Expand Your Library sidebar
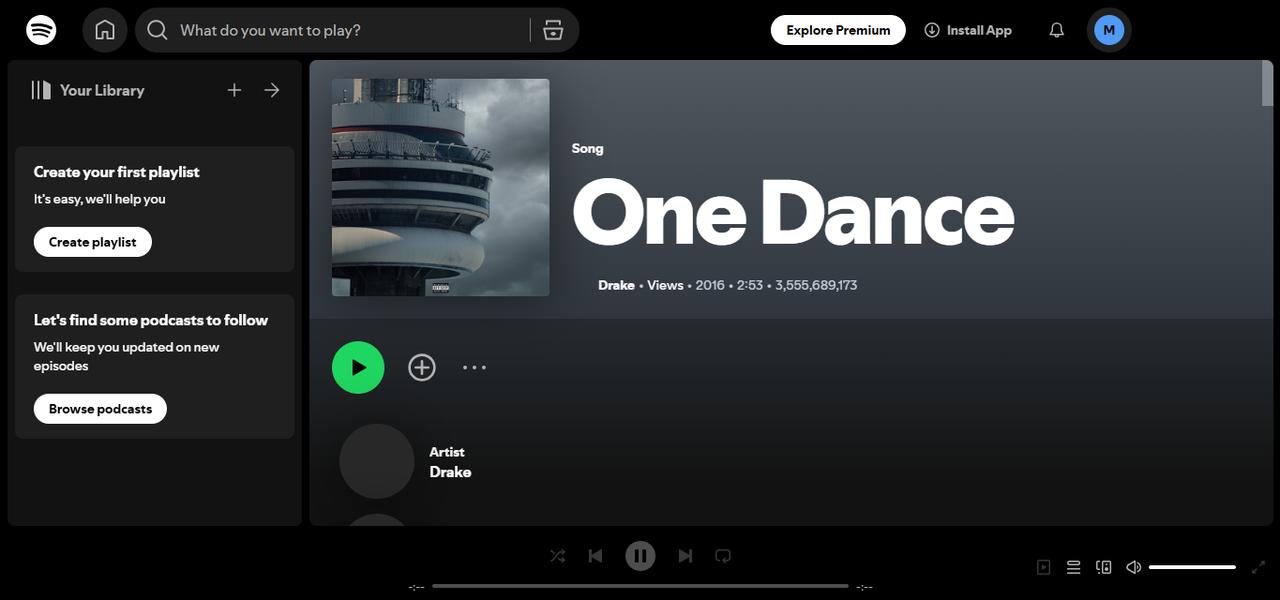The height and width of the screenshot is (600, 1280). [271, 90]
